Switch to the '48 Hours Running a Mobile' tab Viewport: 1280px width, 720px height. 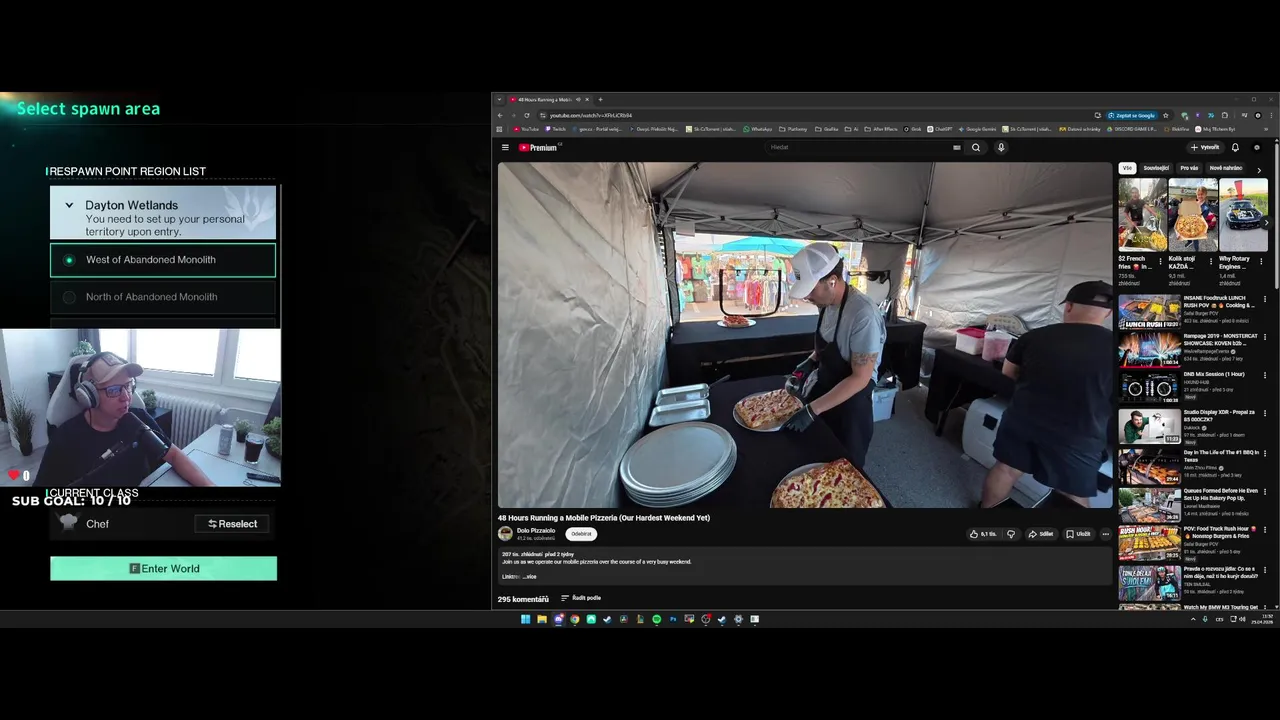coord(550,100)
